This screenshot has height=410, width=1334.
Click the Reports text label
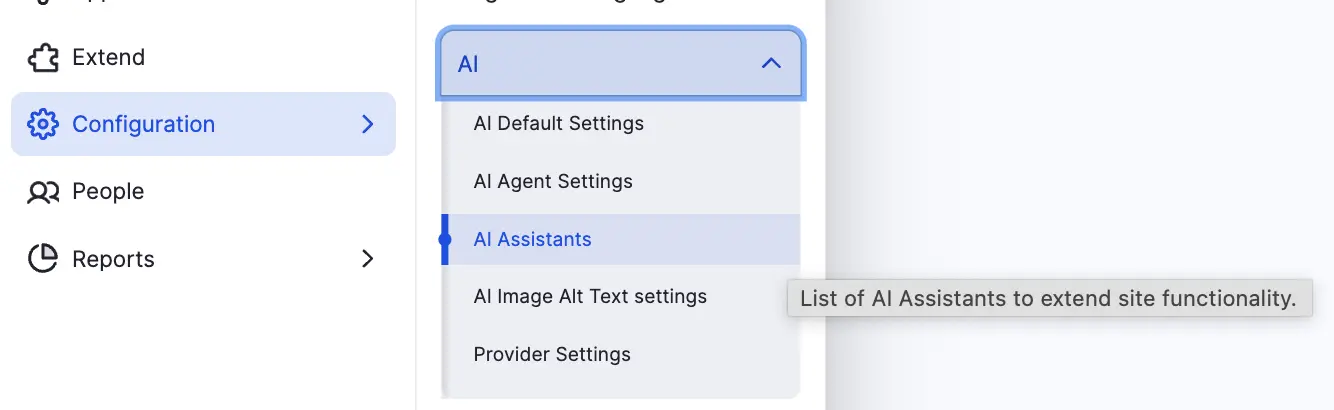[113, 259]
